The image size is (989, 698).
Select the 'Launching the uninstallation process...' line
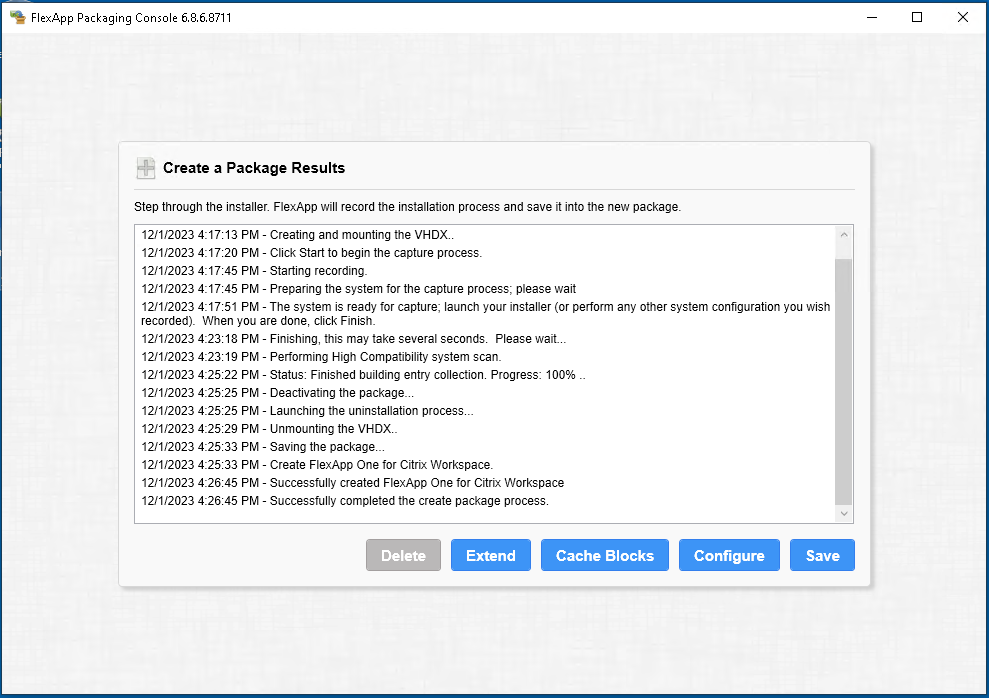pyautogui.click(x=307, y=410)
